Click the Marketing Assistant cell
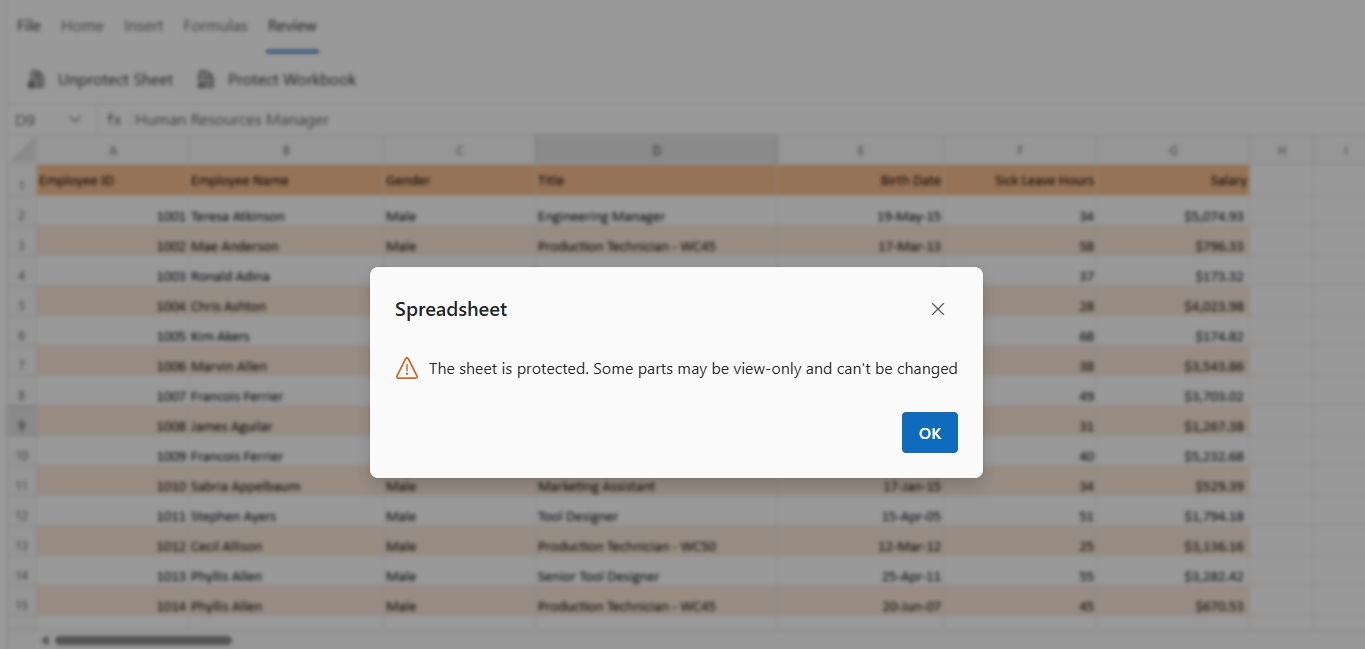Viewport: 1365px width, 649px height. point(657,486)
